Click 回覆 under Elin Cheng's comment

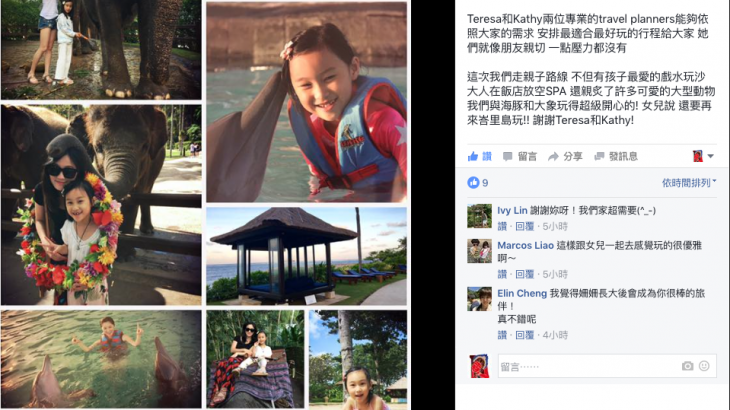click(525, 335)
